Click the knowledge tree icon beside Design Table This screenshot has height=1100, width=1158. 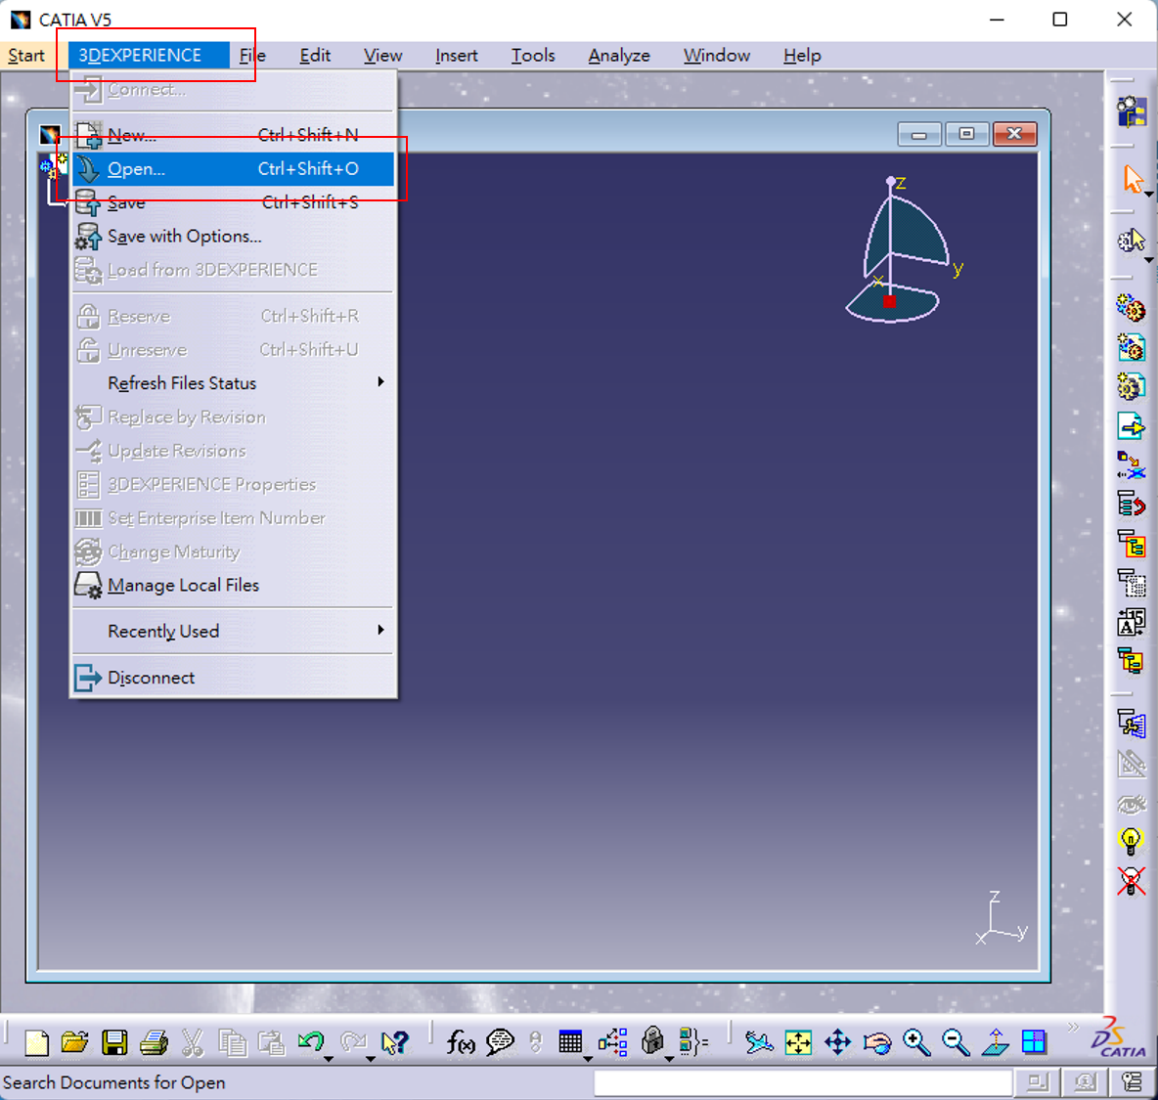[612, 1042]
